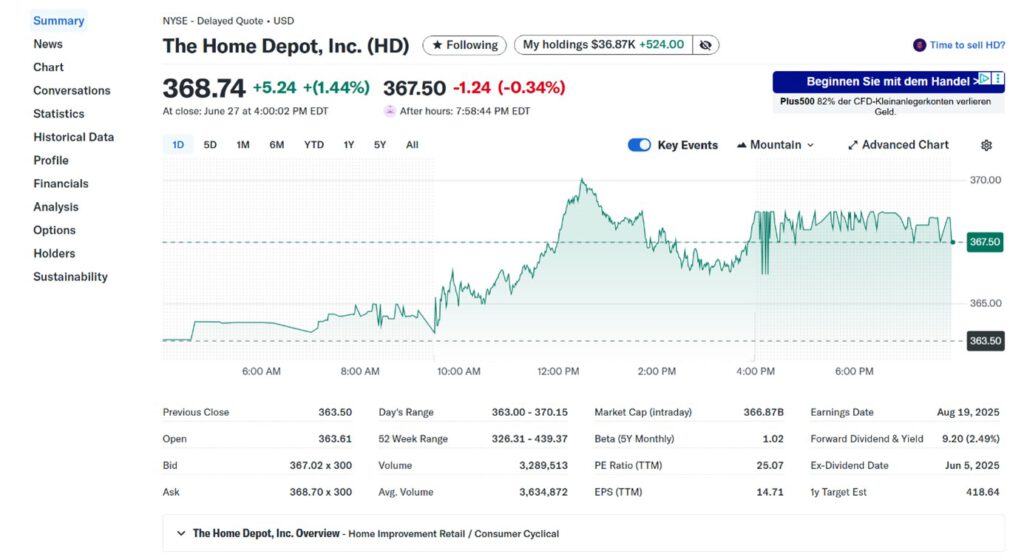Click the purple Time to sell HD icon
This screenshot has width=1024, height=560.
920,45
